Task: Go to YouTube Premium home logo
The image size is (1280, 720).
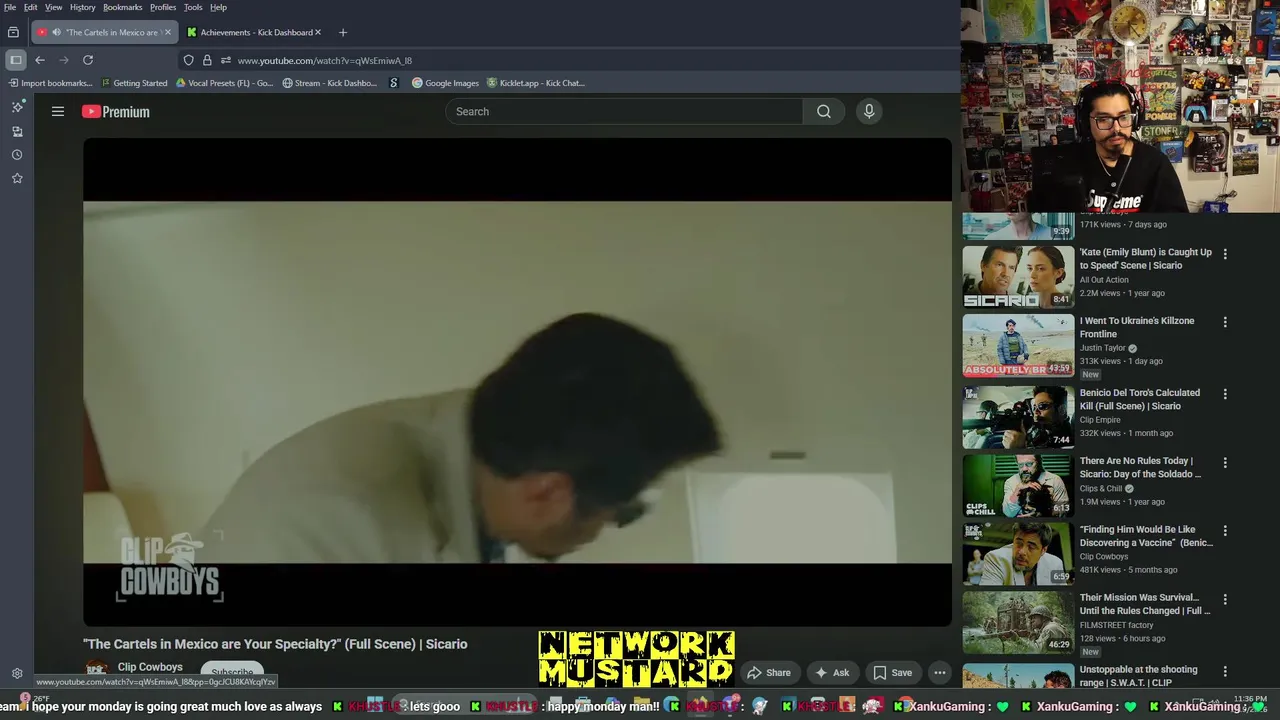Action: pos(116,112)
